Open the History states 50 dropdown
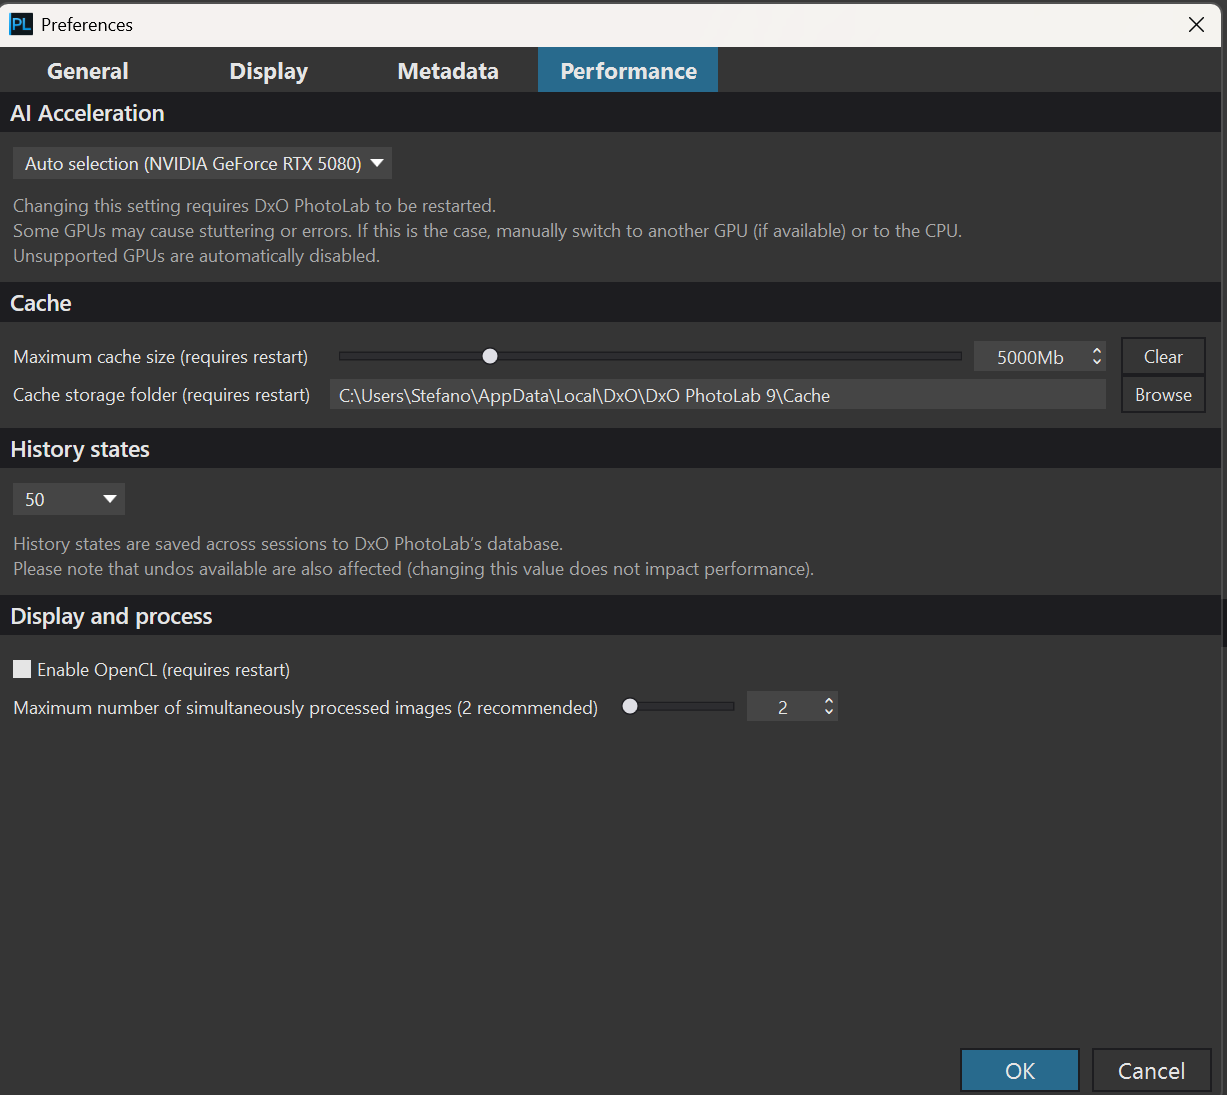This screenshot has height=1095, width=1227. tap(69, 499)
